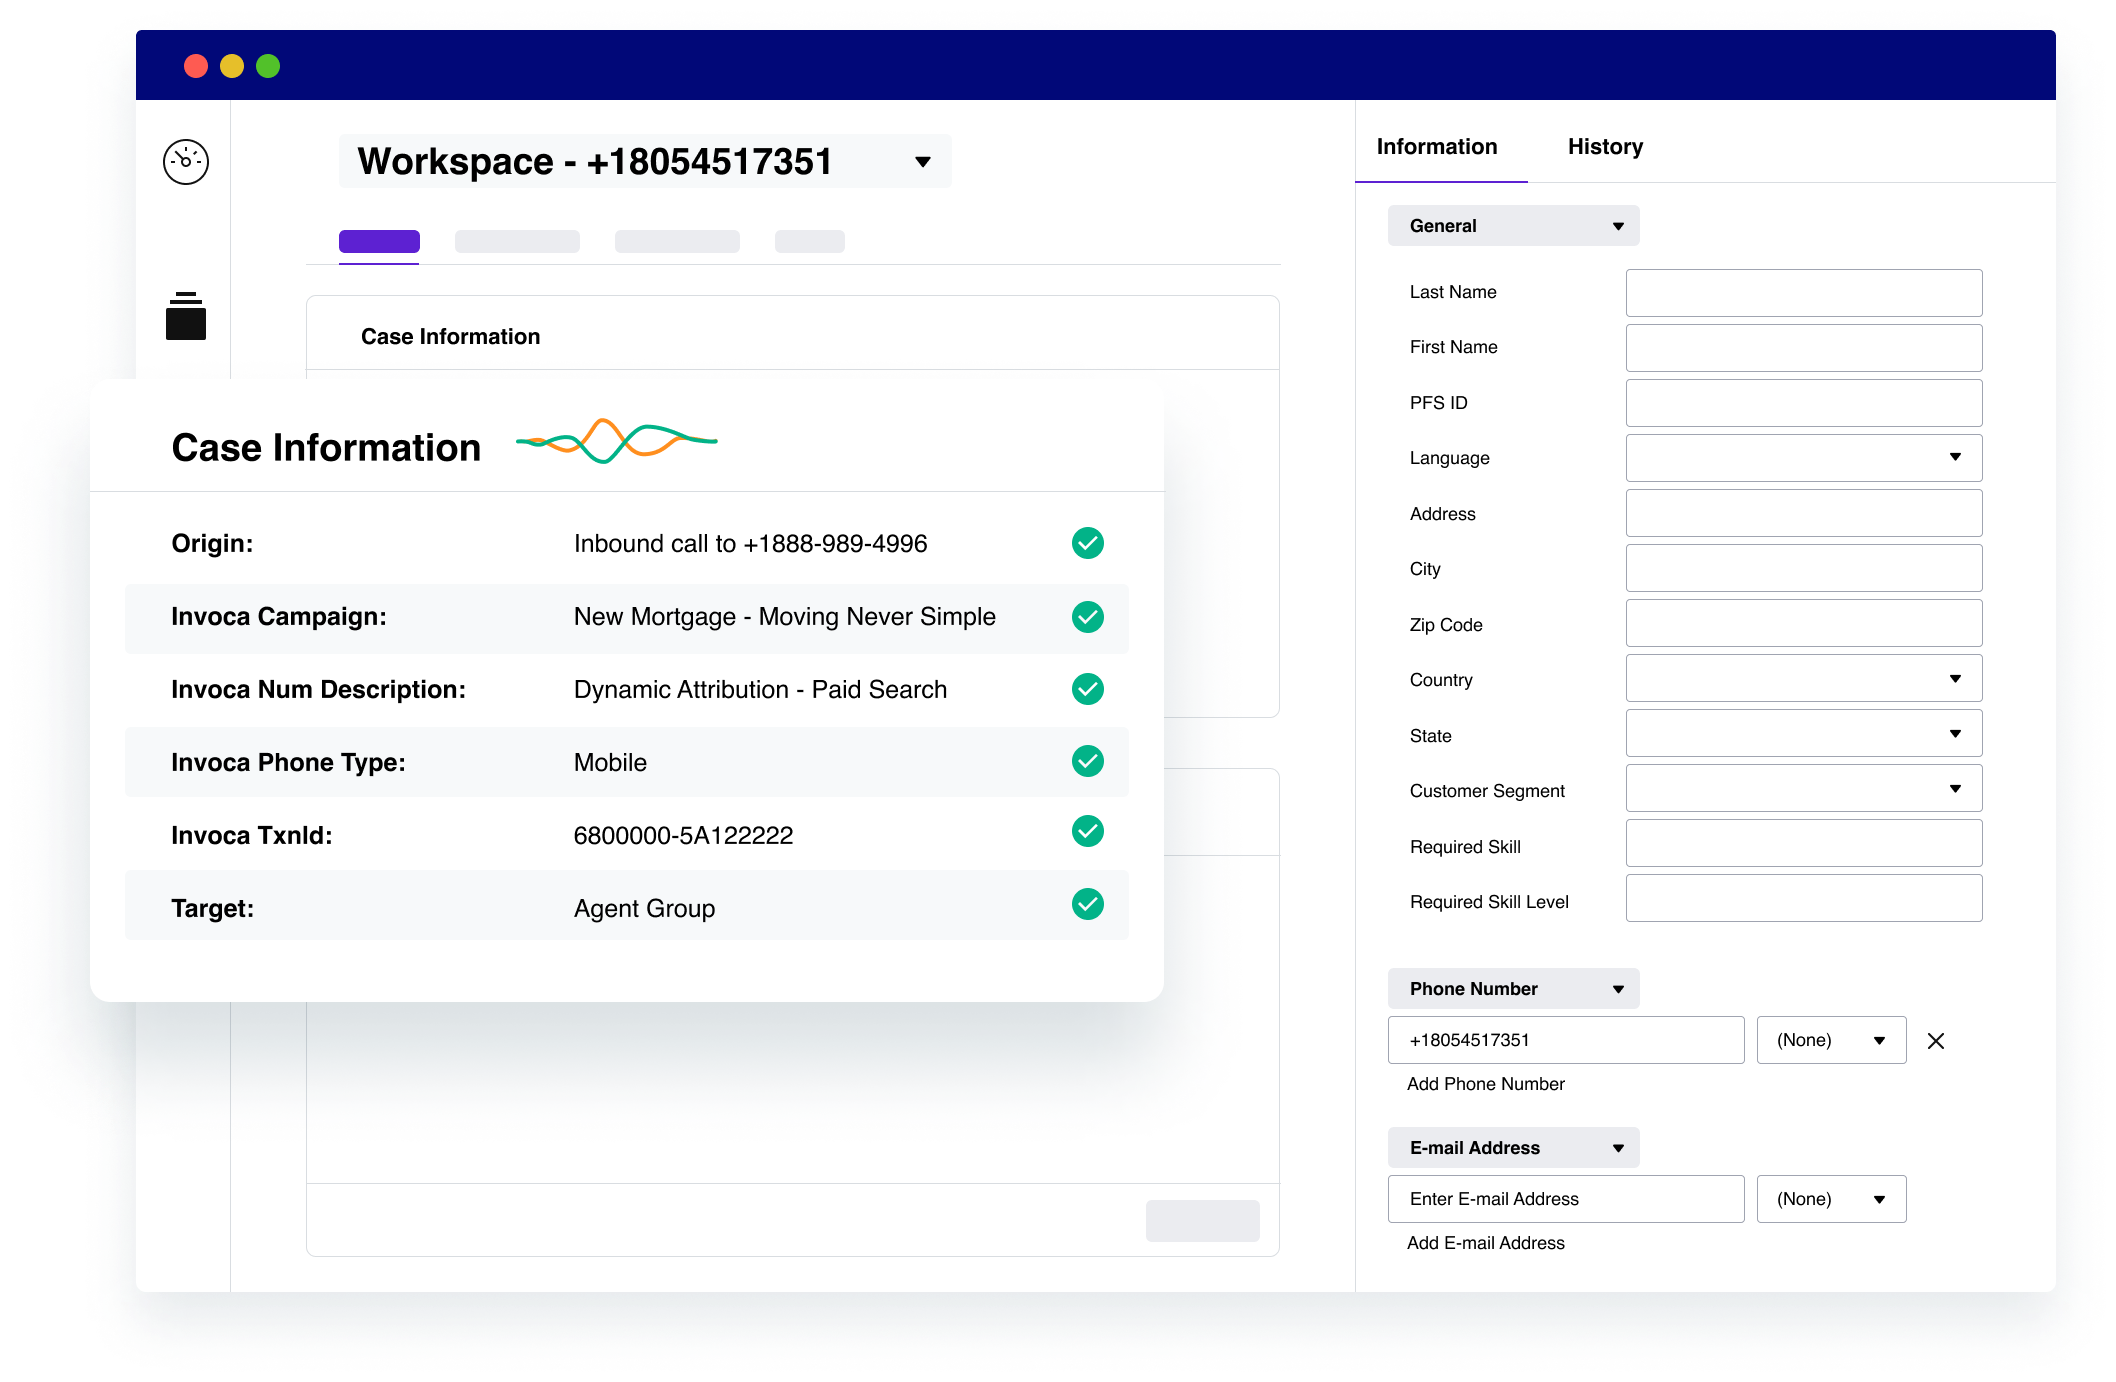Select the second gray placeholder tab

point(517,241)
